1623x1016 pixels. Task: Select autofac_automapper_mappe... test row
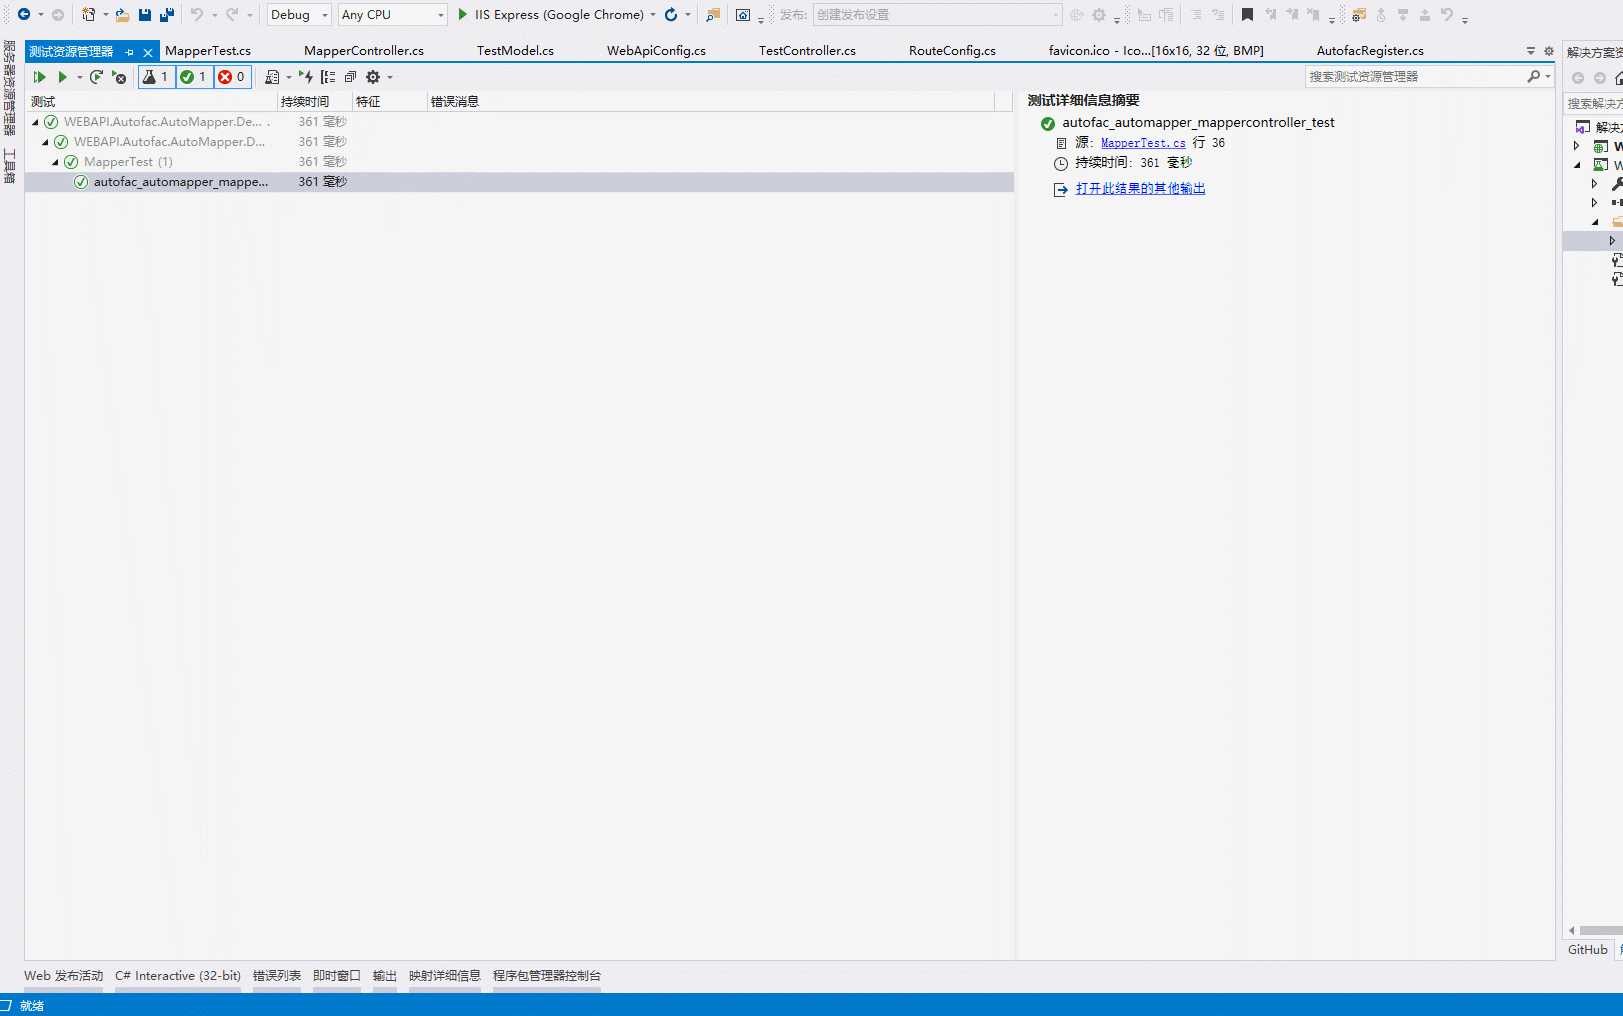coord(519,182)
